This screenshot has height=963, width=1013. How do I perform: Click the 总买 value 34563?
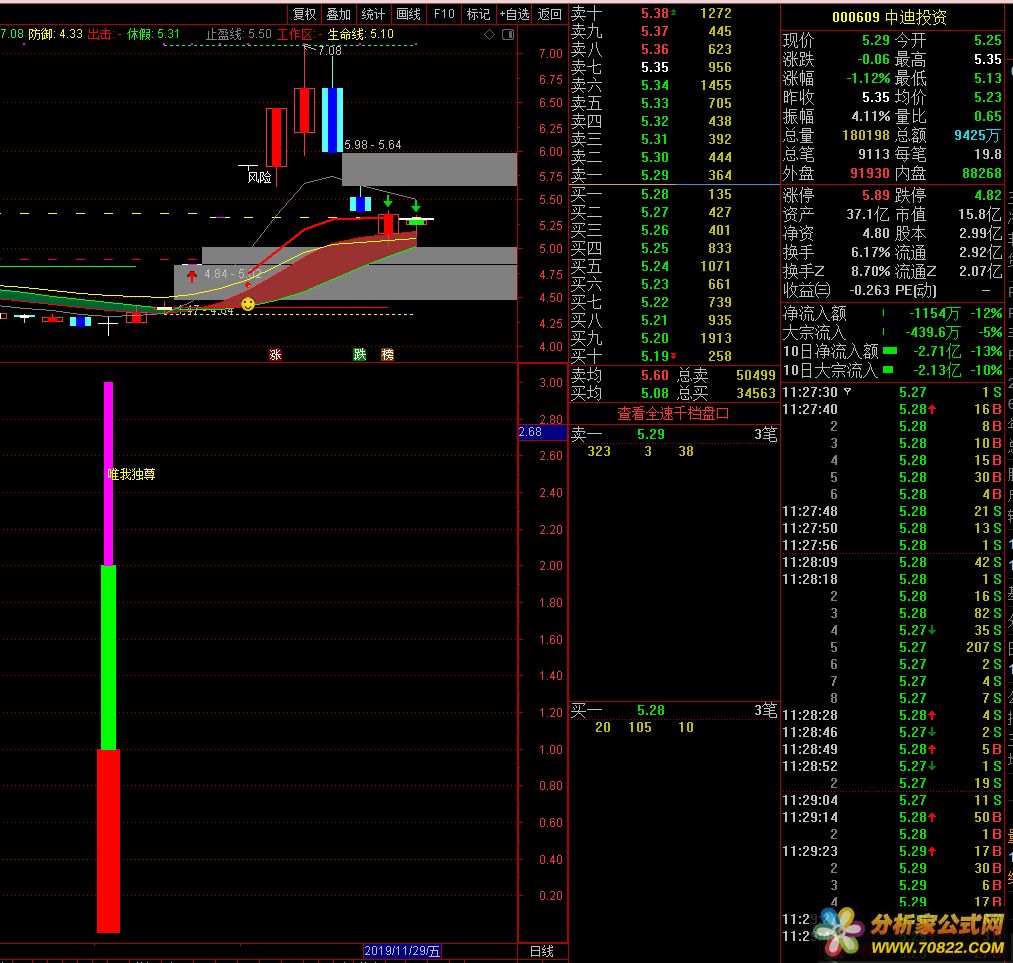tap(755, 393)
